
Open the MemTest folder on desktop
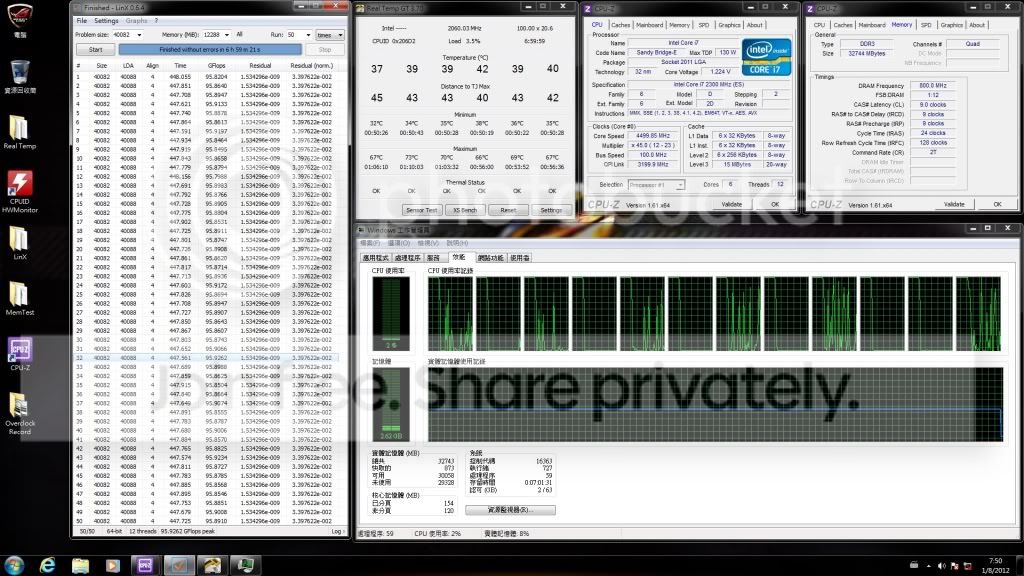click(20, 298)
